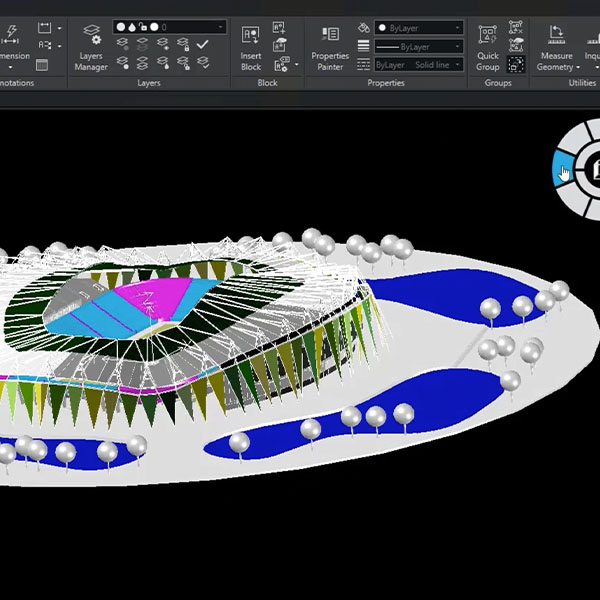Screen dimensions: 600x600
Task: Click the checkmark layer icon
Action: pos(203,45)
